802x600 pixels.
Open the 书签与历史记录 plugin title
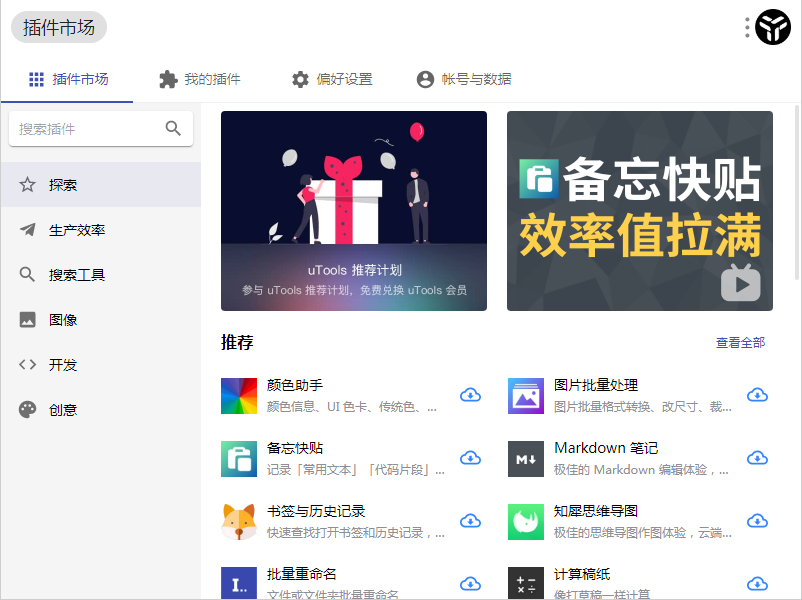[316, 511]
